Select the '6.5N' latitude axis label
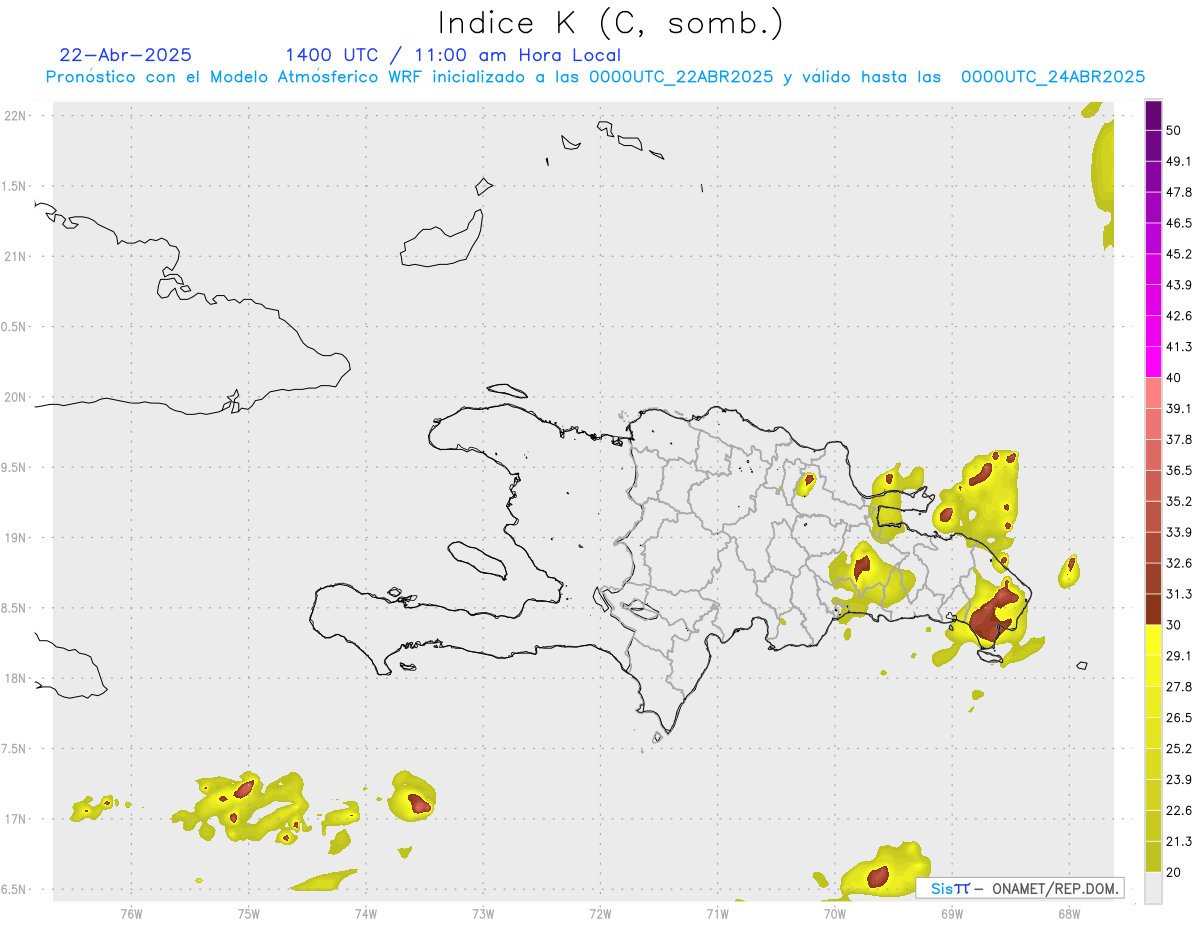The height and width of the screenshot is (927, 1200). tap(13, 889)
